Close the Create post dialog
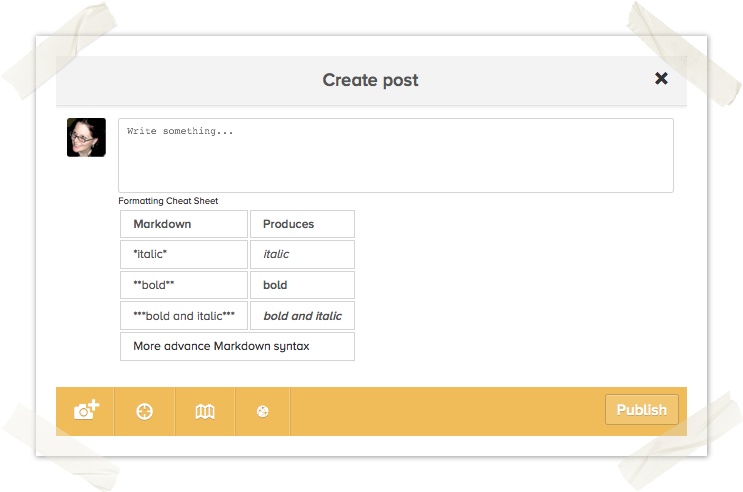The image size is (743, 492). pyautogui.click(x=661, y=79)
